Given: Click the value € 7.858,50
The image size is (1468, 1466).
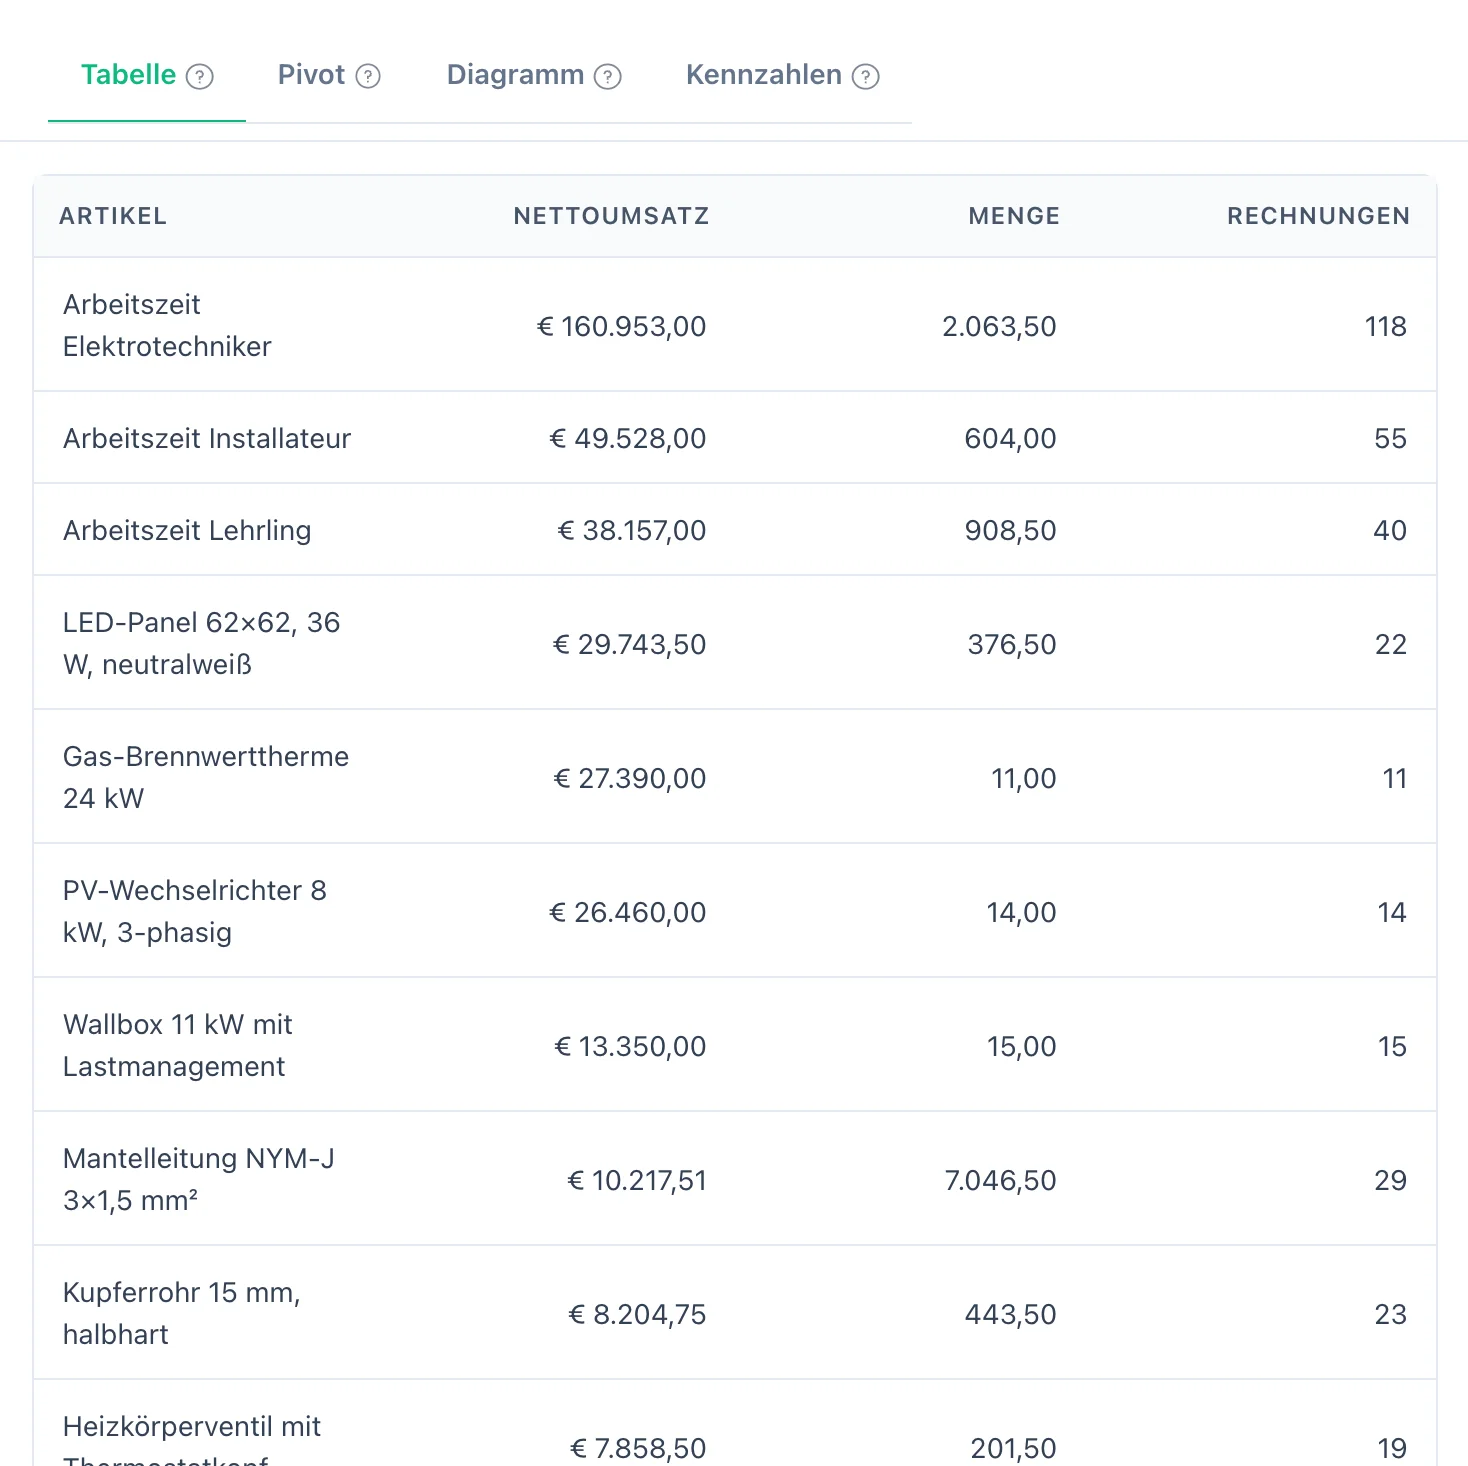Looking at the screenshot, I should [638, 1448].
